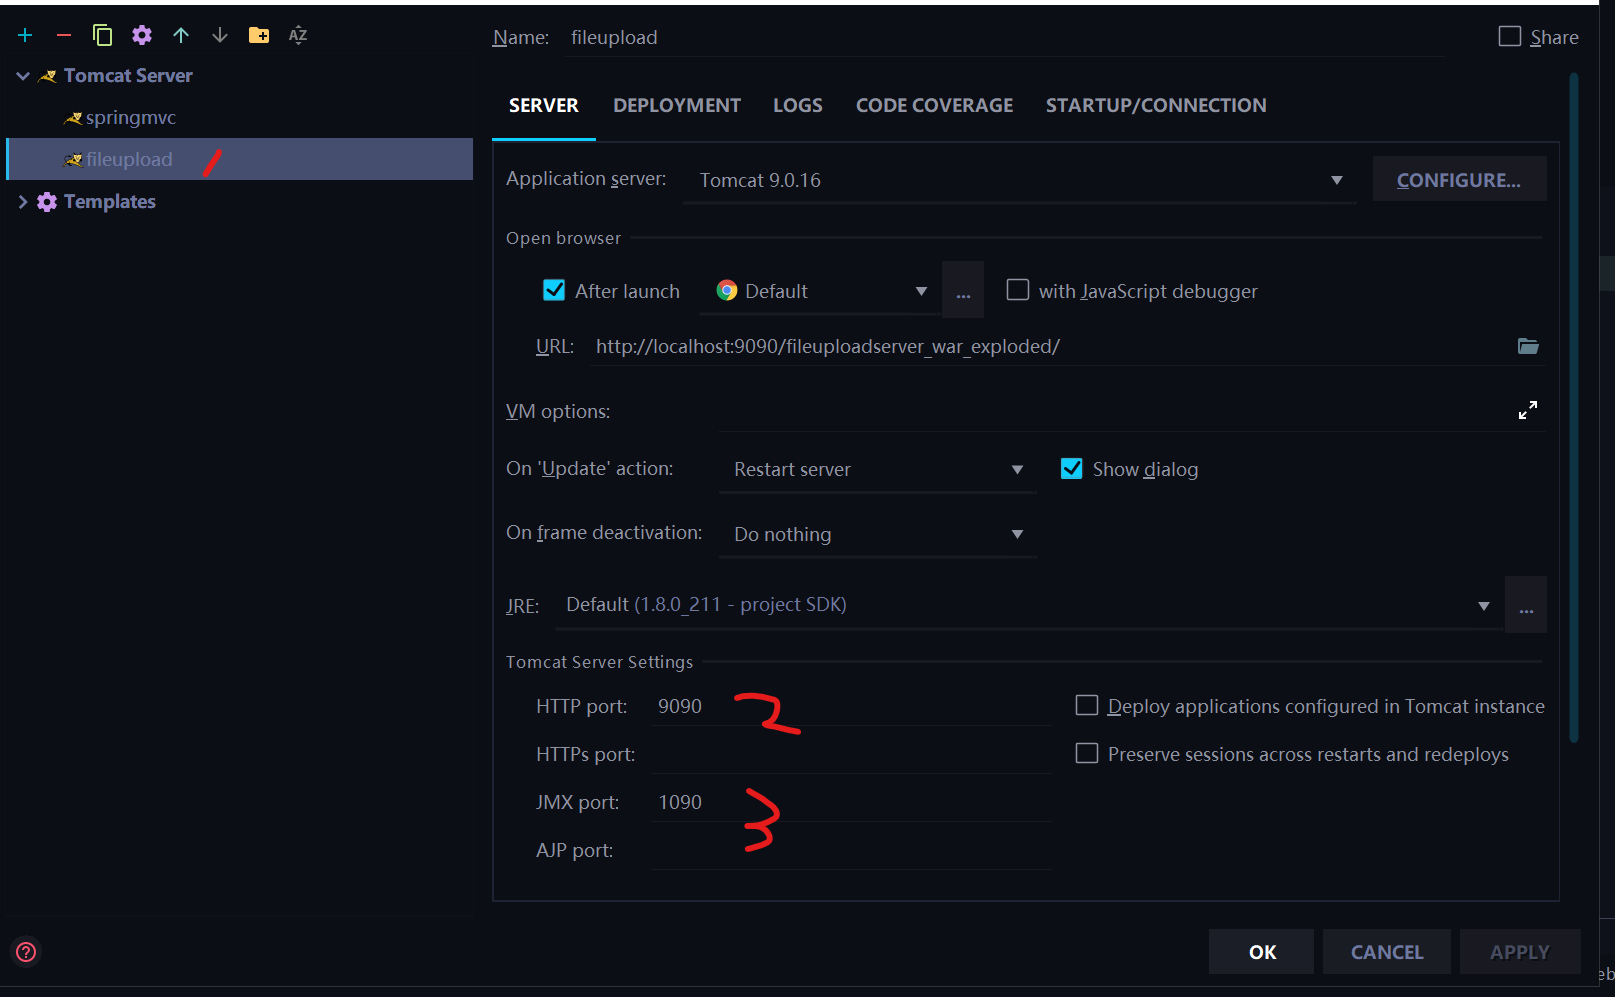Click the Templates gear icon

[47, 202]
